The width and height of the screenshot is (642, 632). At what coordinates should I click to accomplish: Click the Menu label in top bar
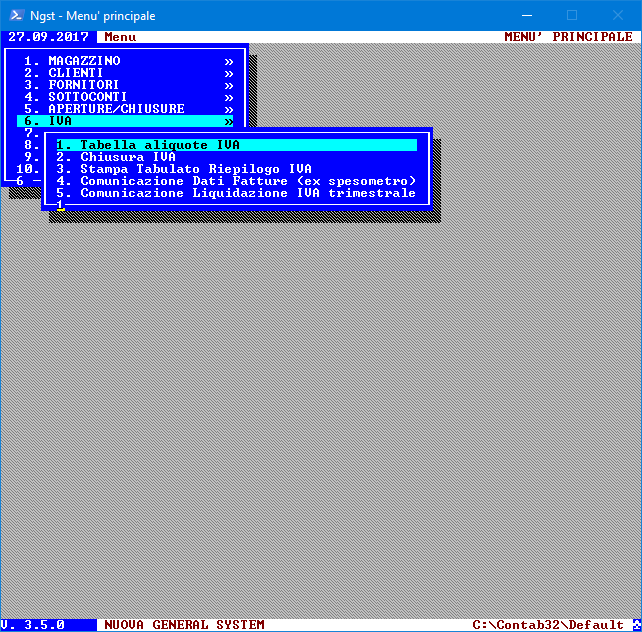click(x=120, y=37)
